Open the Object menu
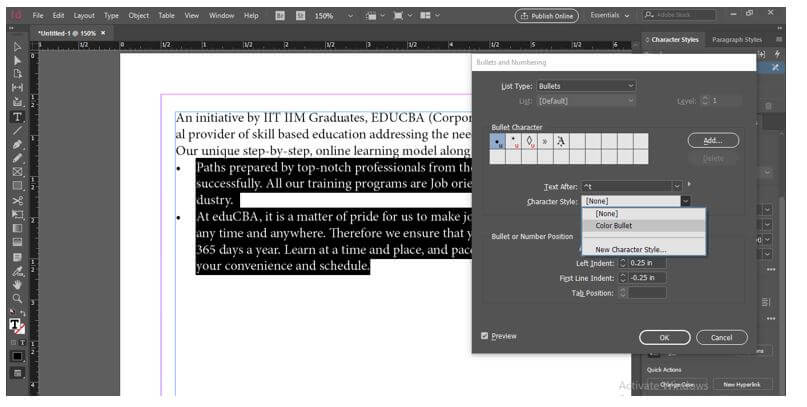The height and width of the screenshot is (407, 807). click(x=138, y=15)
